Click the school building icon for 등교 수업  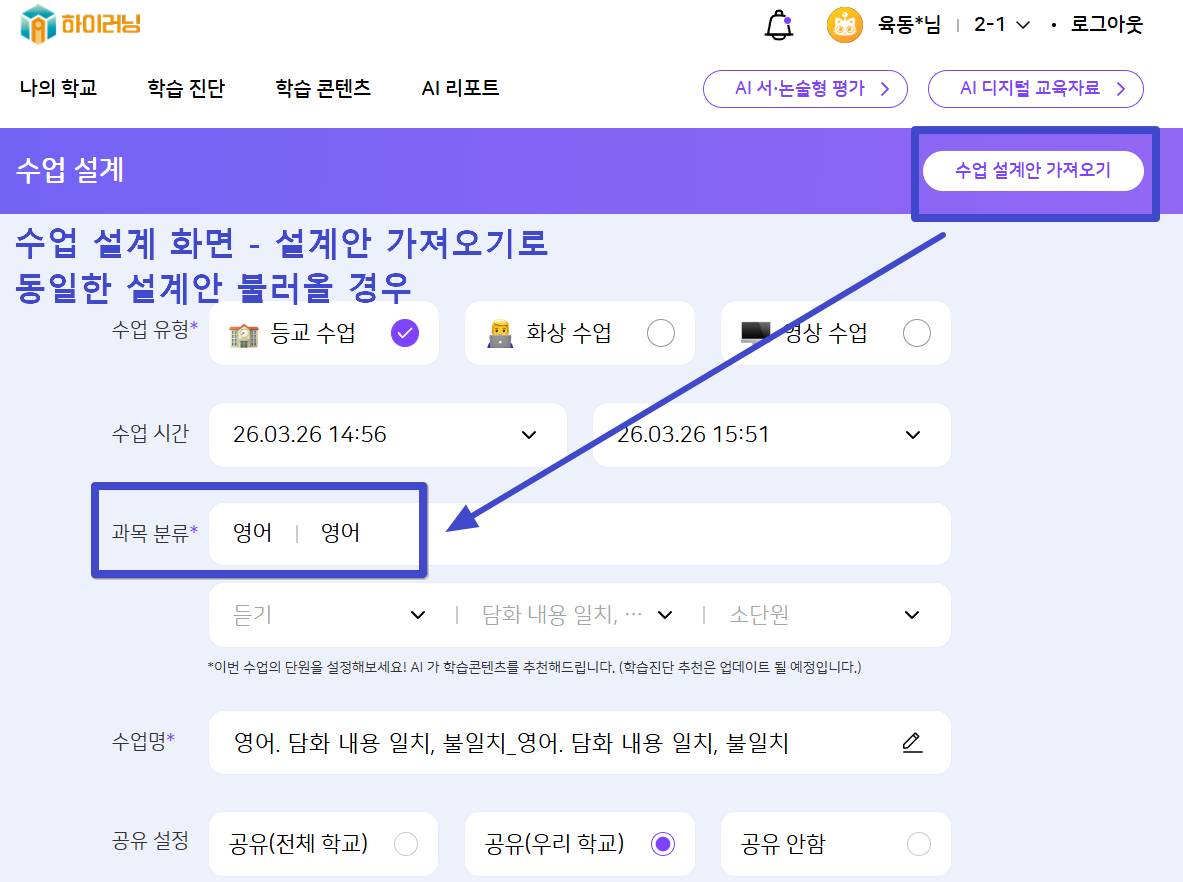[243, 334]
